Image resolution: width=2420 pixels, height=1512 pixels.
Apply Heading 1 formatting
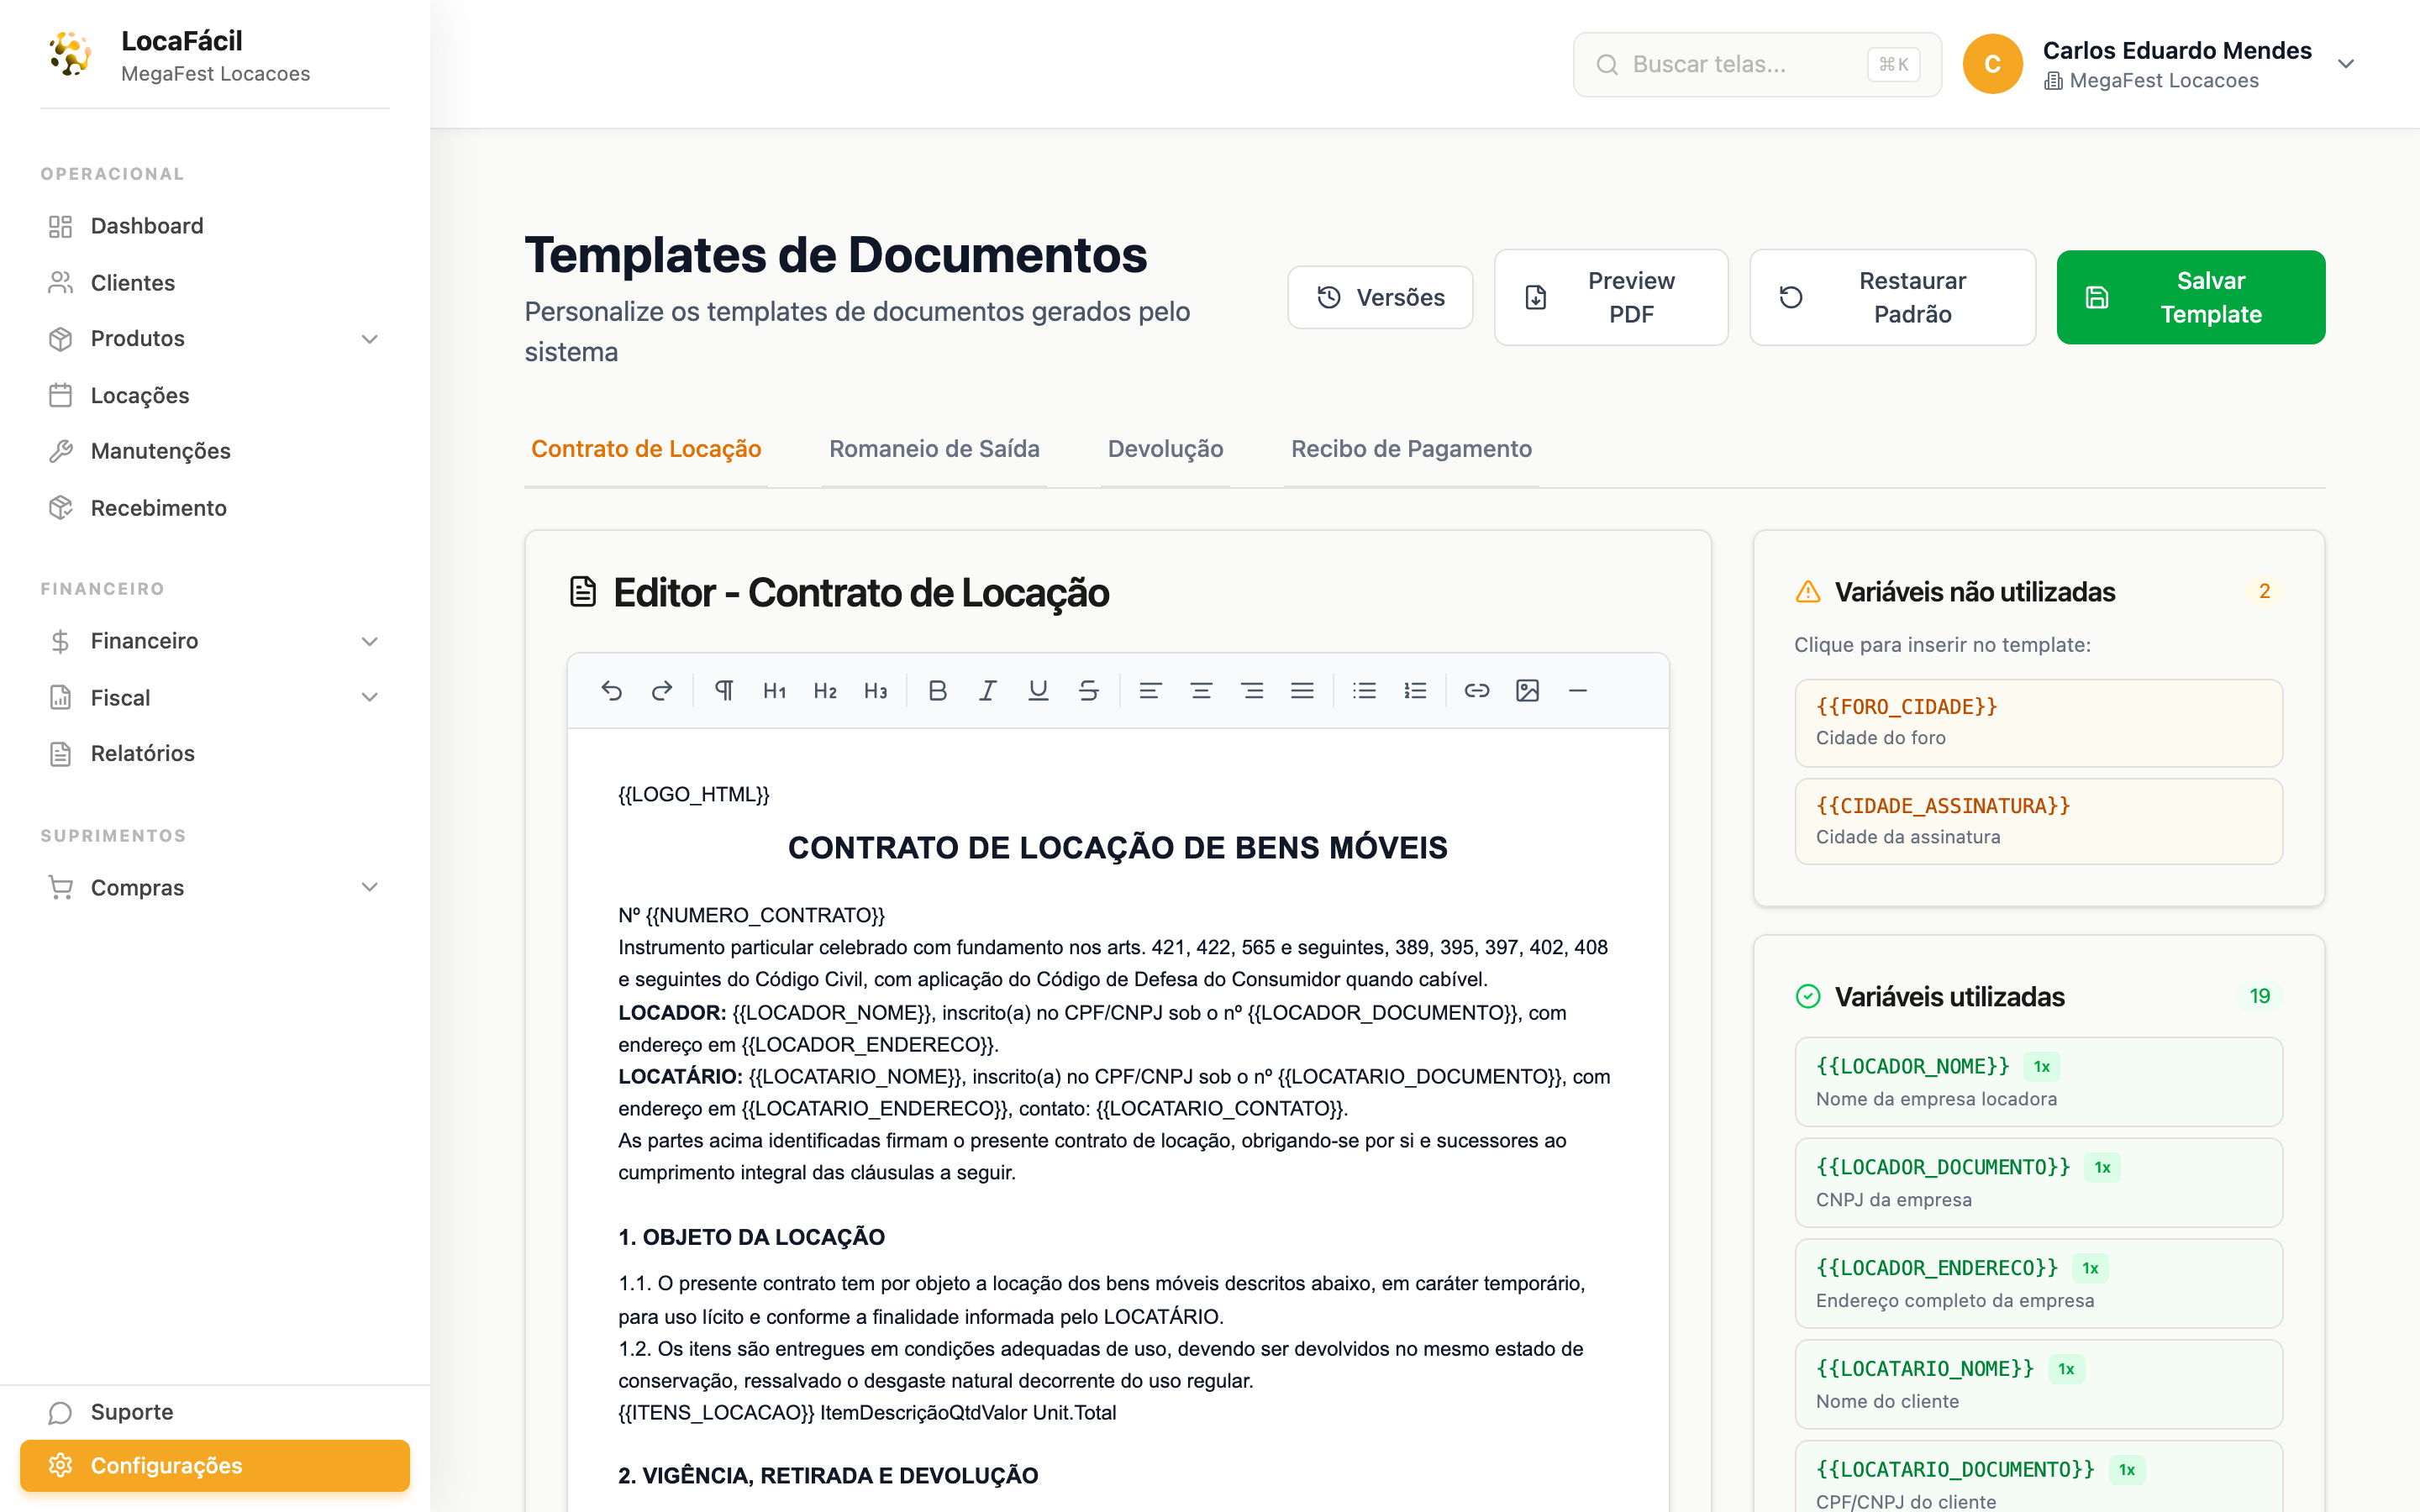[775, 690]
